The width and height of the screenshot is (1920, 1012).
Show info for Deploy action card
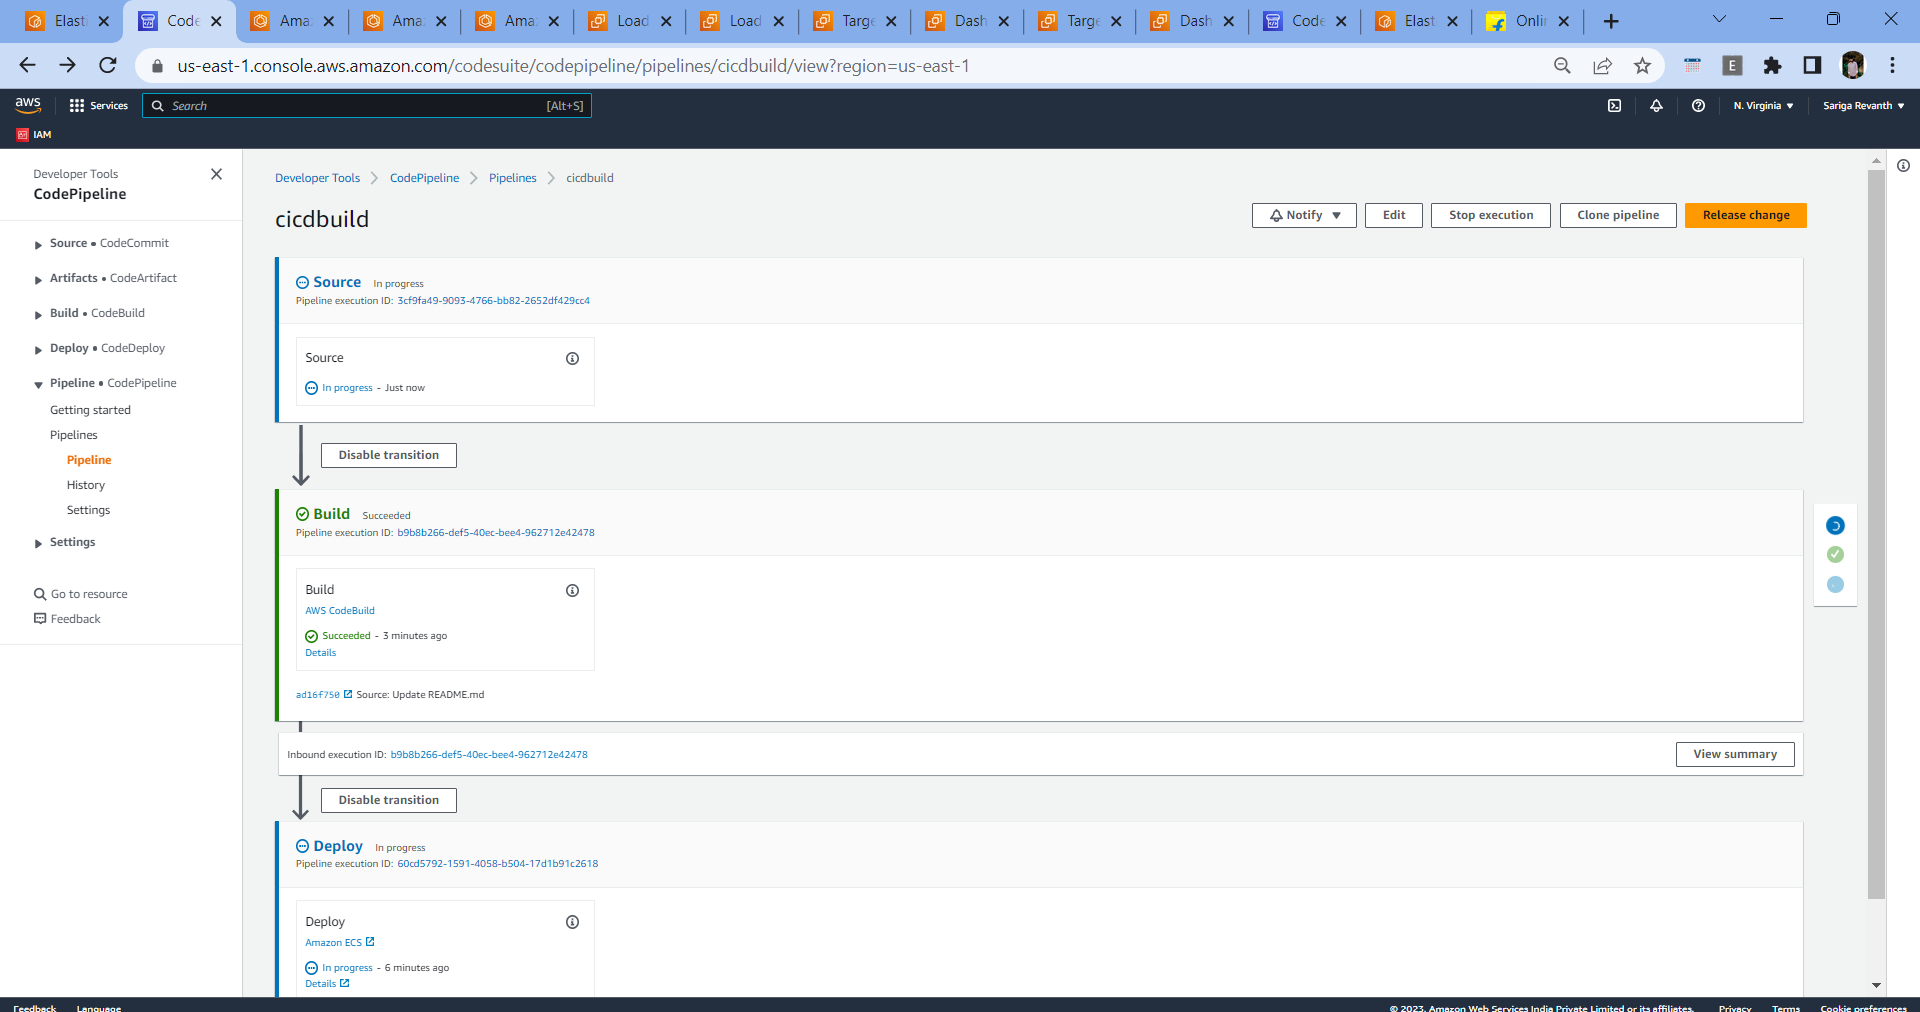pos(572,922)
